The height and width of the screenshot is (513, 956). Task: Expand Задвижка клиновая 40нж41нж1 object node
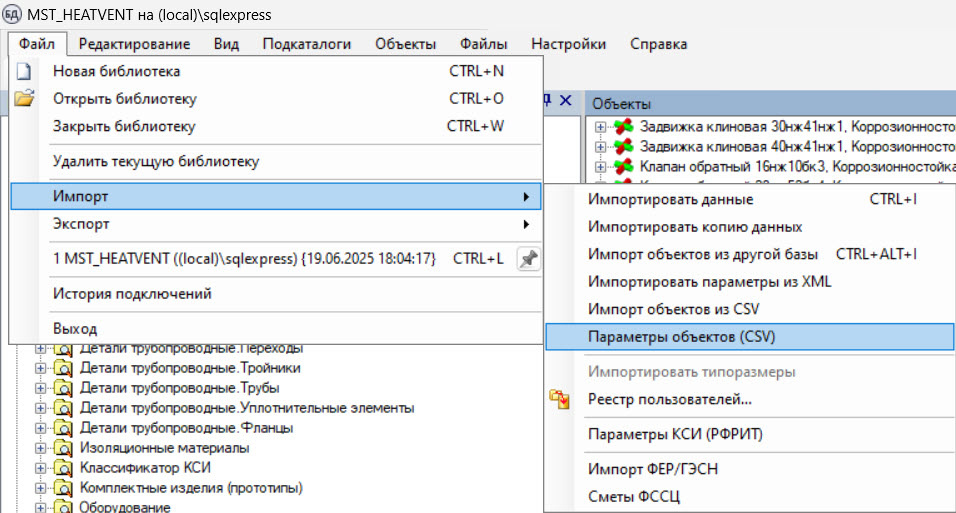(x=601, y=147)
